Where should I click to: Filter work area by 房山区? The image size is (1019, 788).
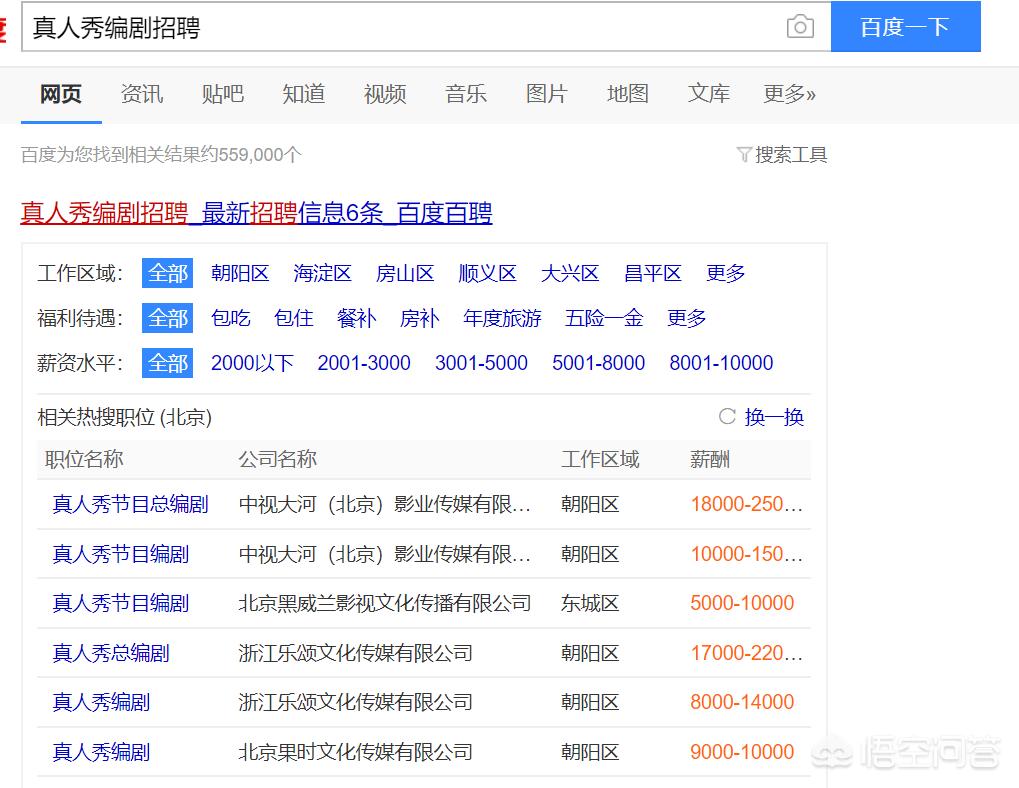coord(405,273)
